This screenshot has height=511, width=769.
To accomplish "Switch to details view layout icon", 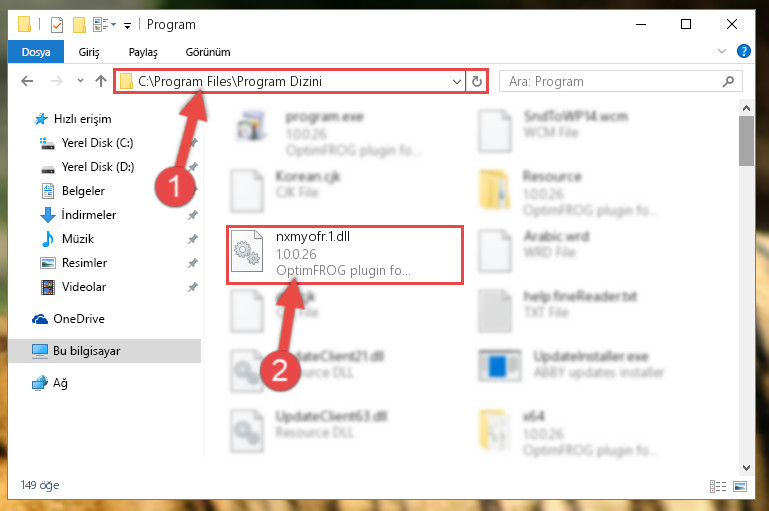I will pyautogui.click(x=718, y=486).
